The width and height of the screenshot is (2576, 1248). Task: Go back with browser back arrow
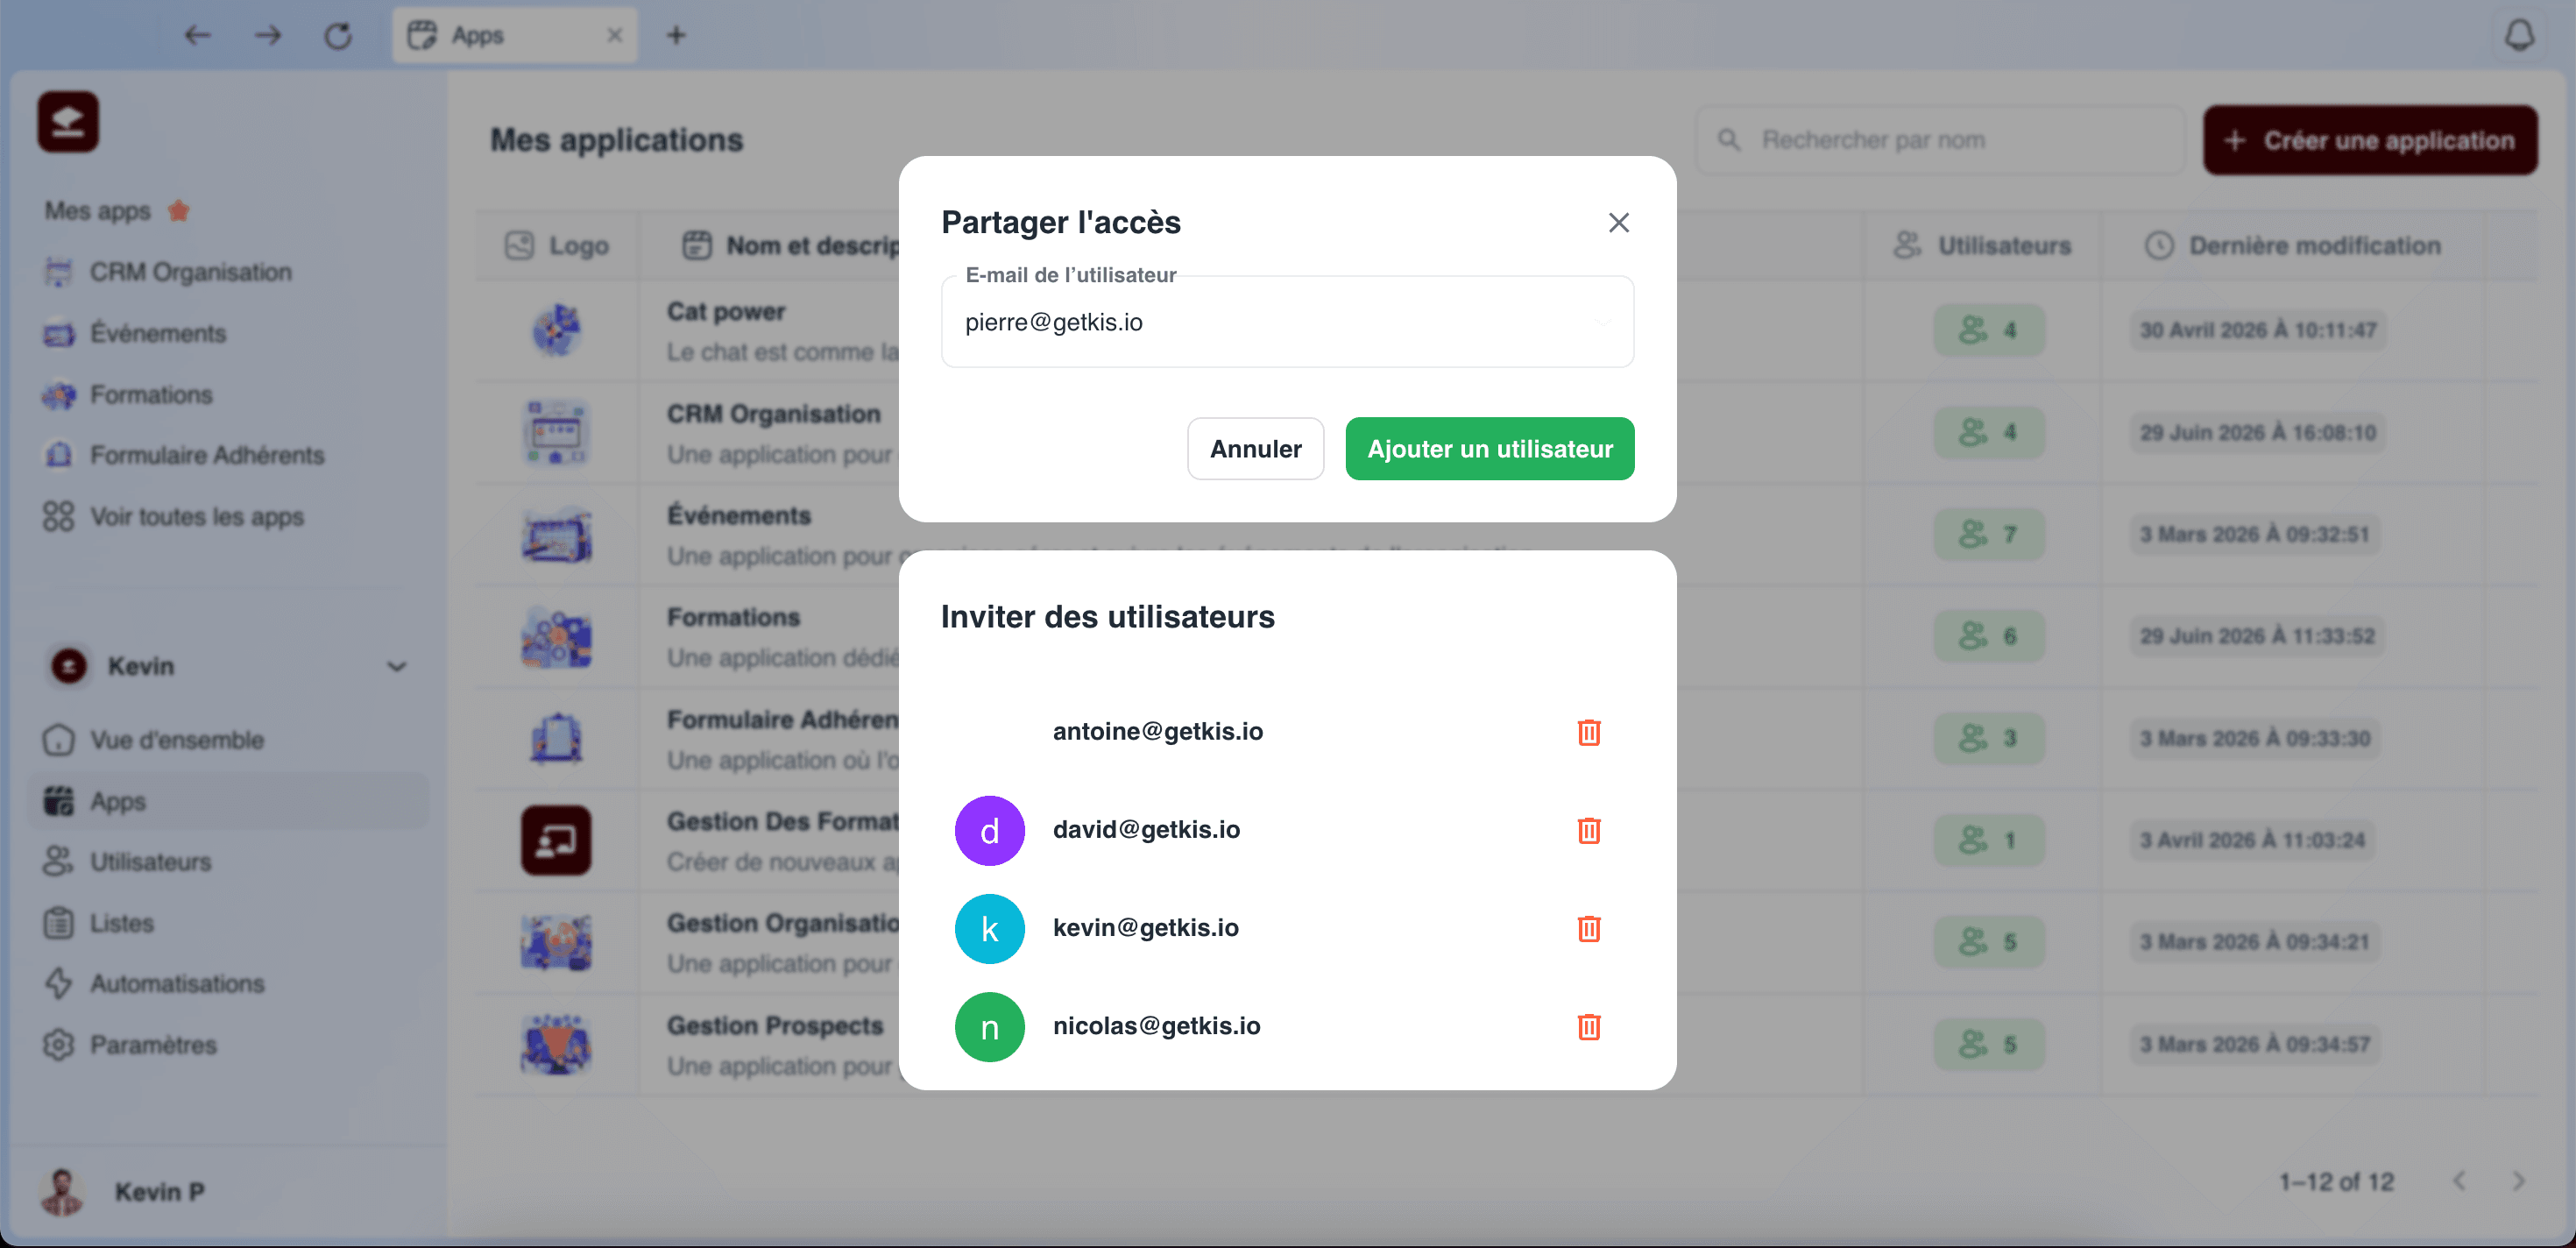[198, 36]
